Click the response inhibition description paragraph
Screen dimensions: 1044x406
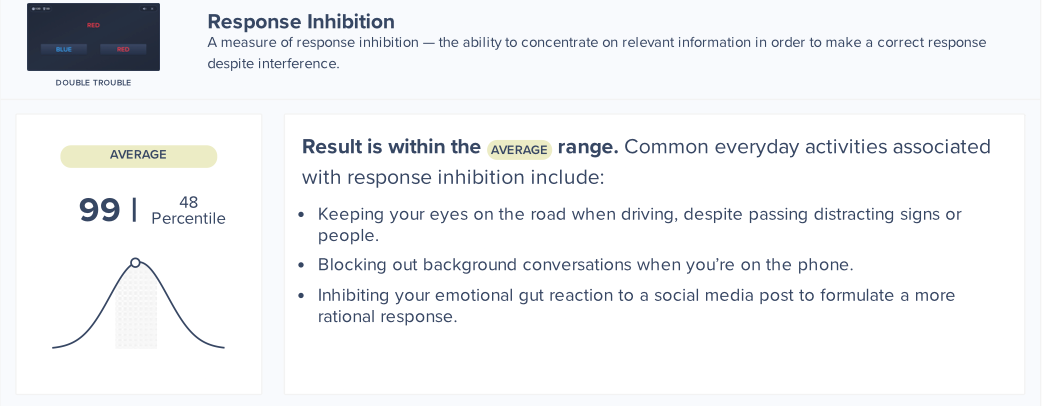coord(596,53)
